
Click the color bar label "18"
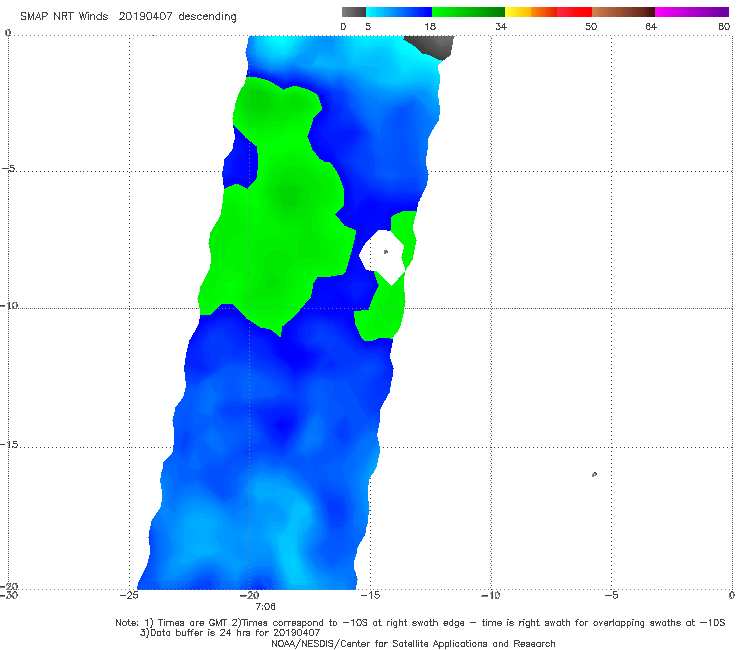(430, 27)
